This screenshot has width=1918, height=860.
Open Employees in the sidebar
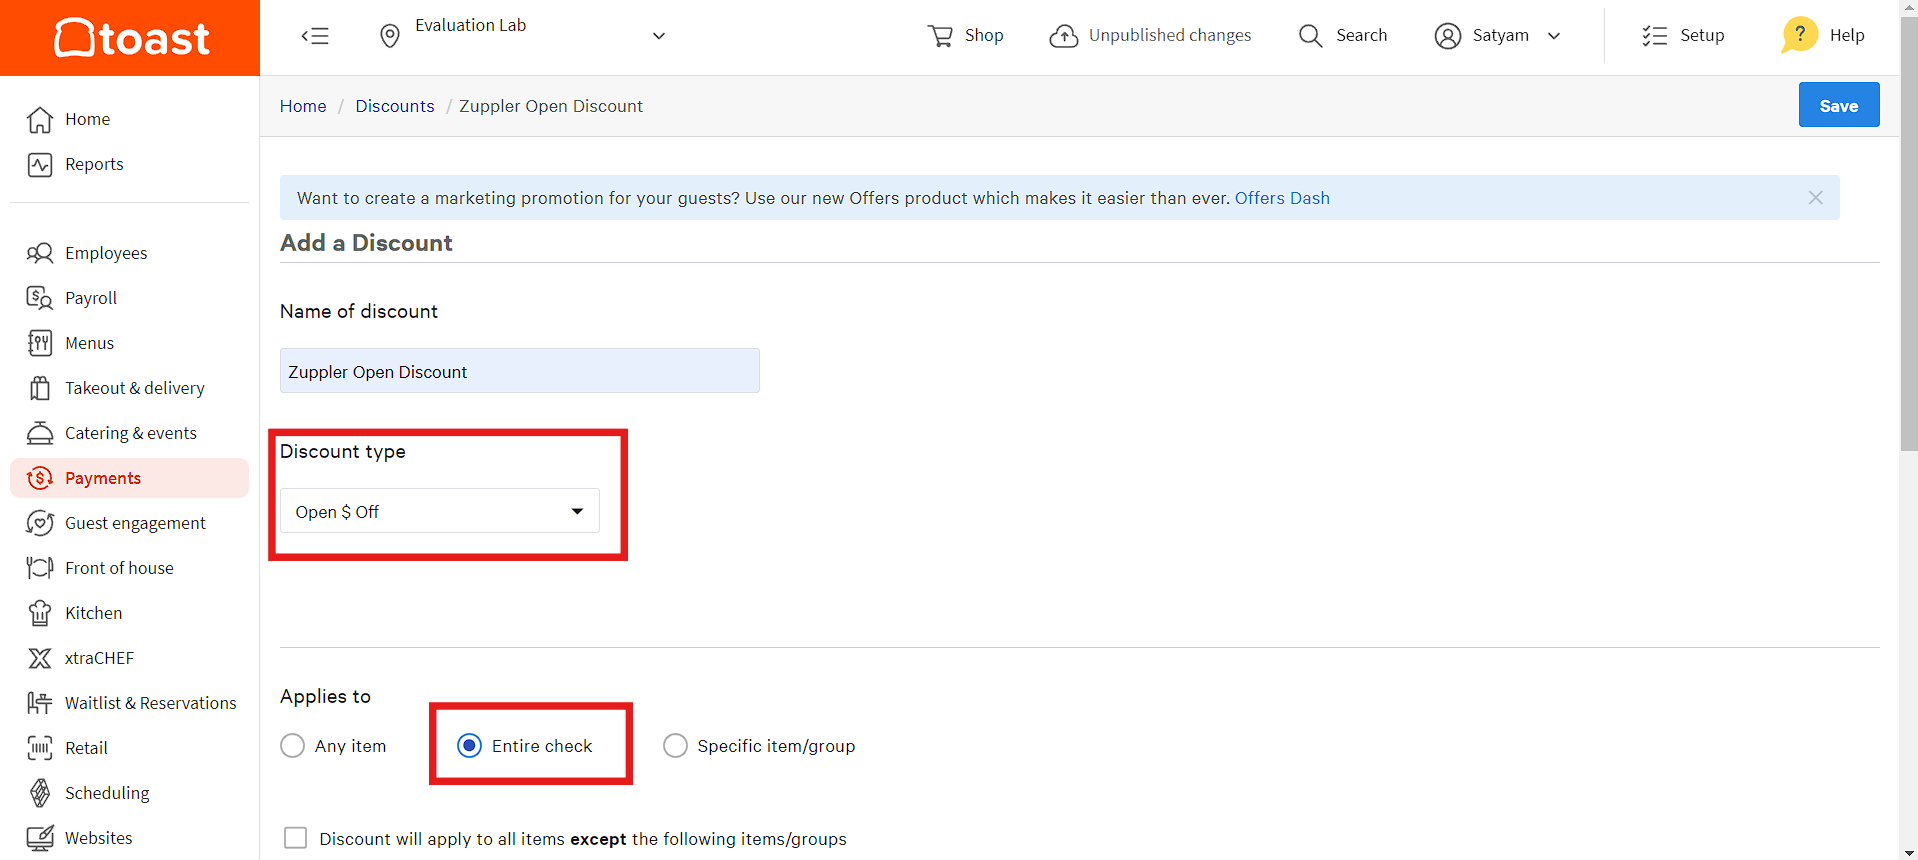tap(106, 253)
